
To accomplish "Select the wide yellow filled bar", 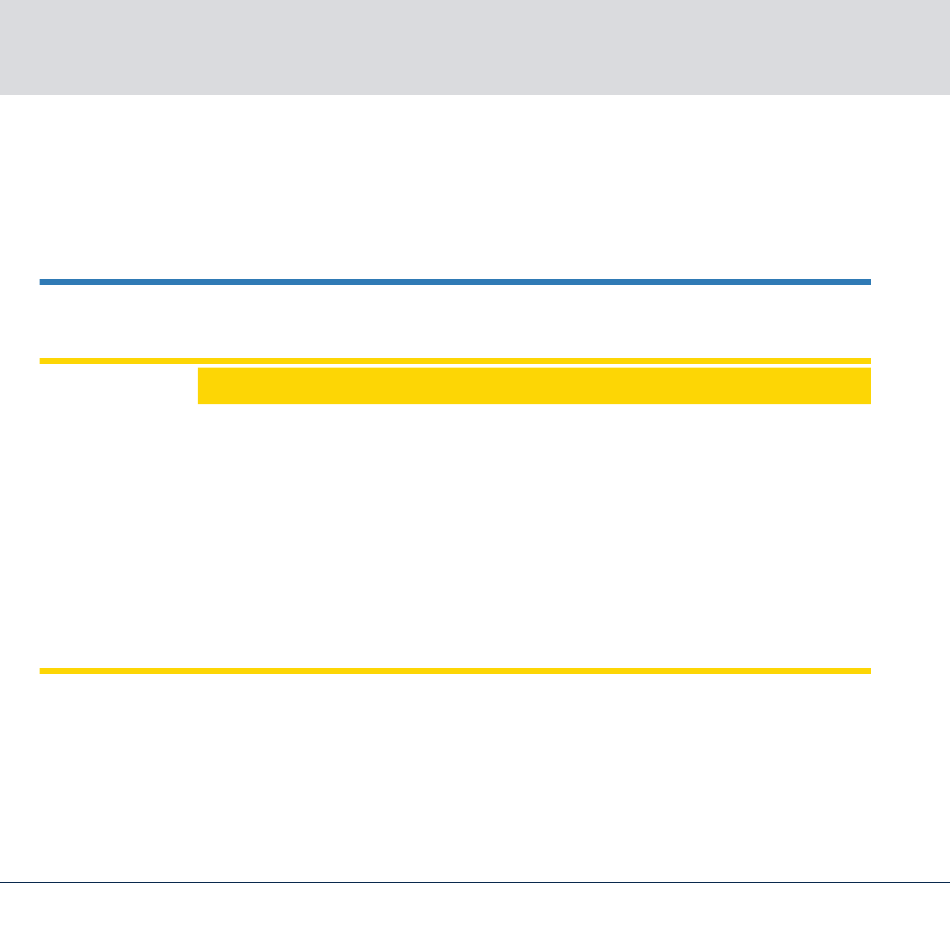I will point(534,385).
